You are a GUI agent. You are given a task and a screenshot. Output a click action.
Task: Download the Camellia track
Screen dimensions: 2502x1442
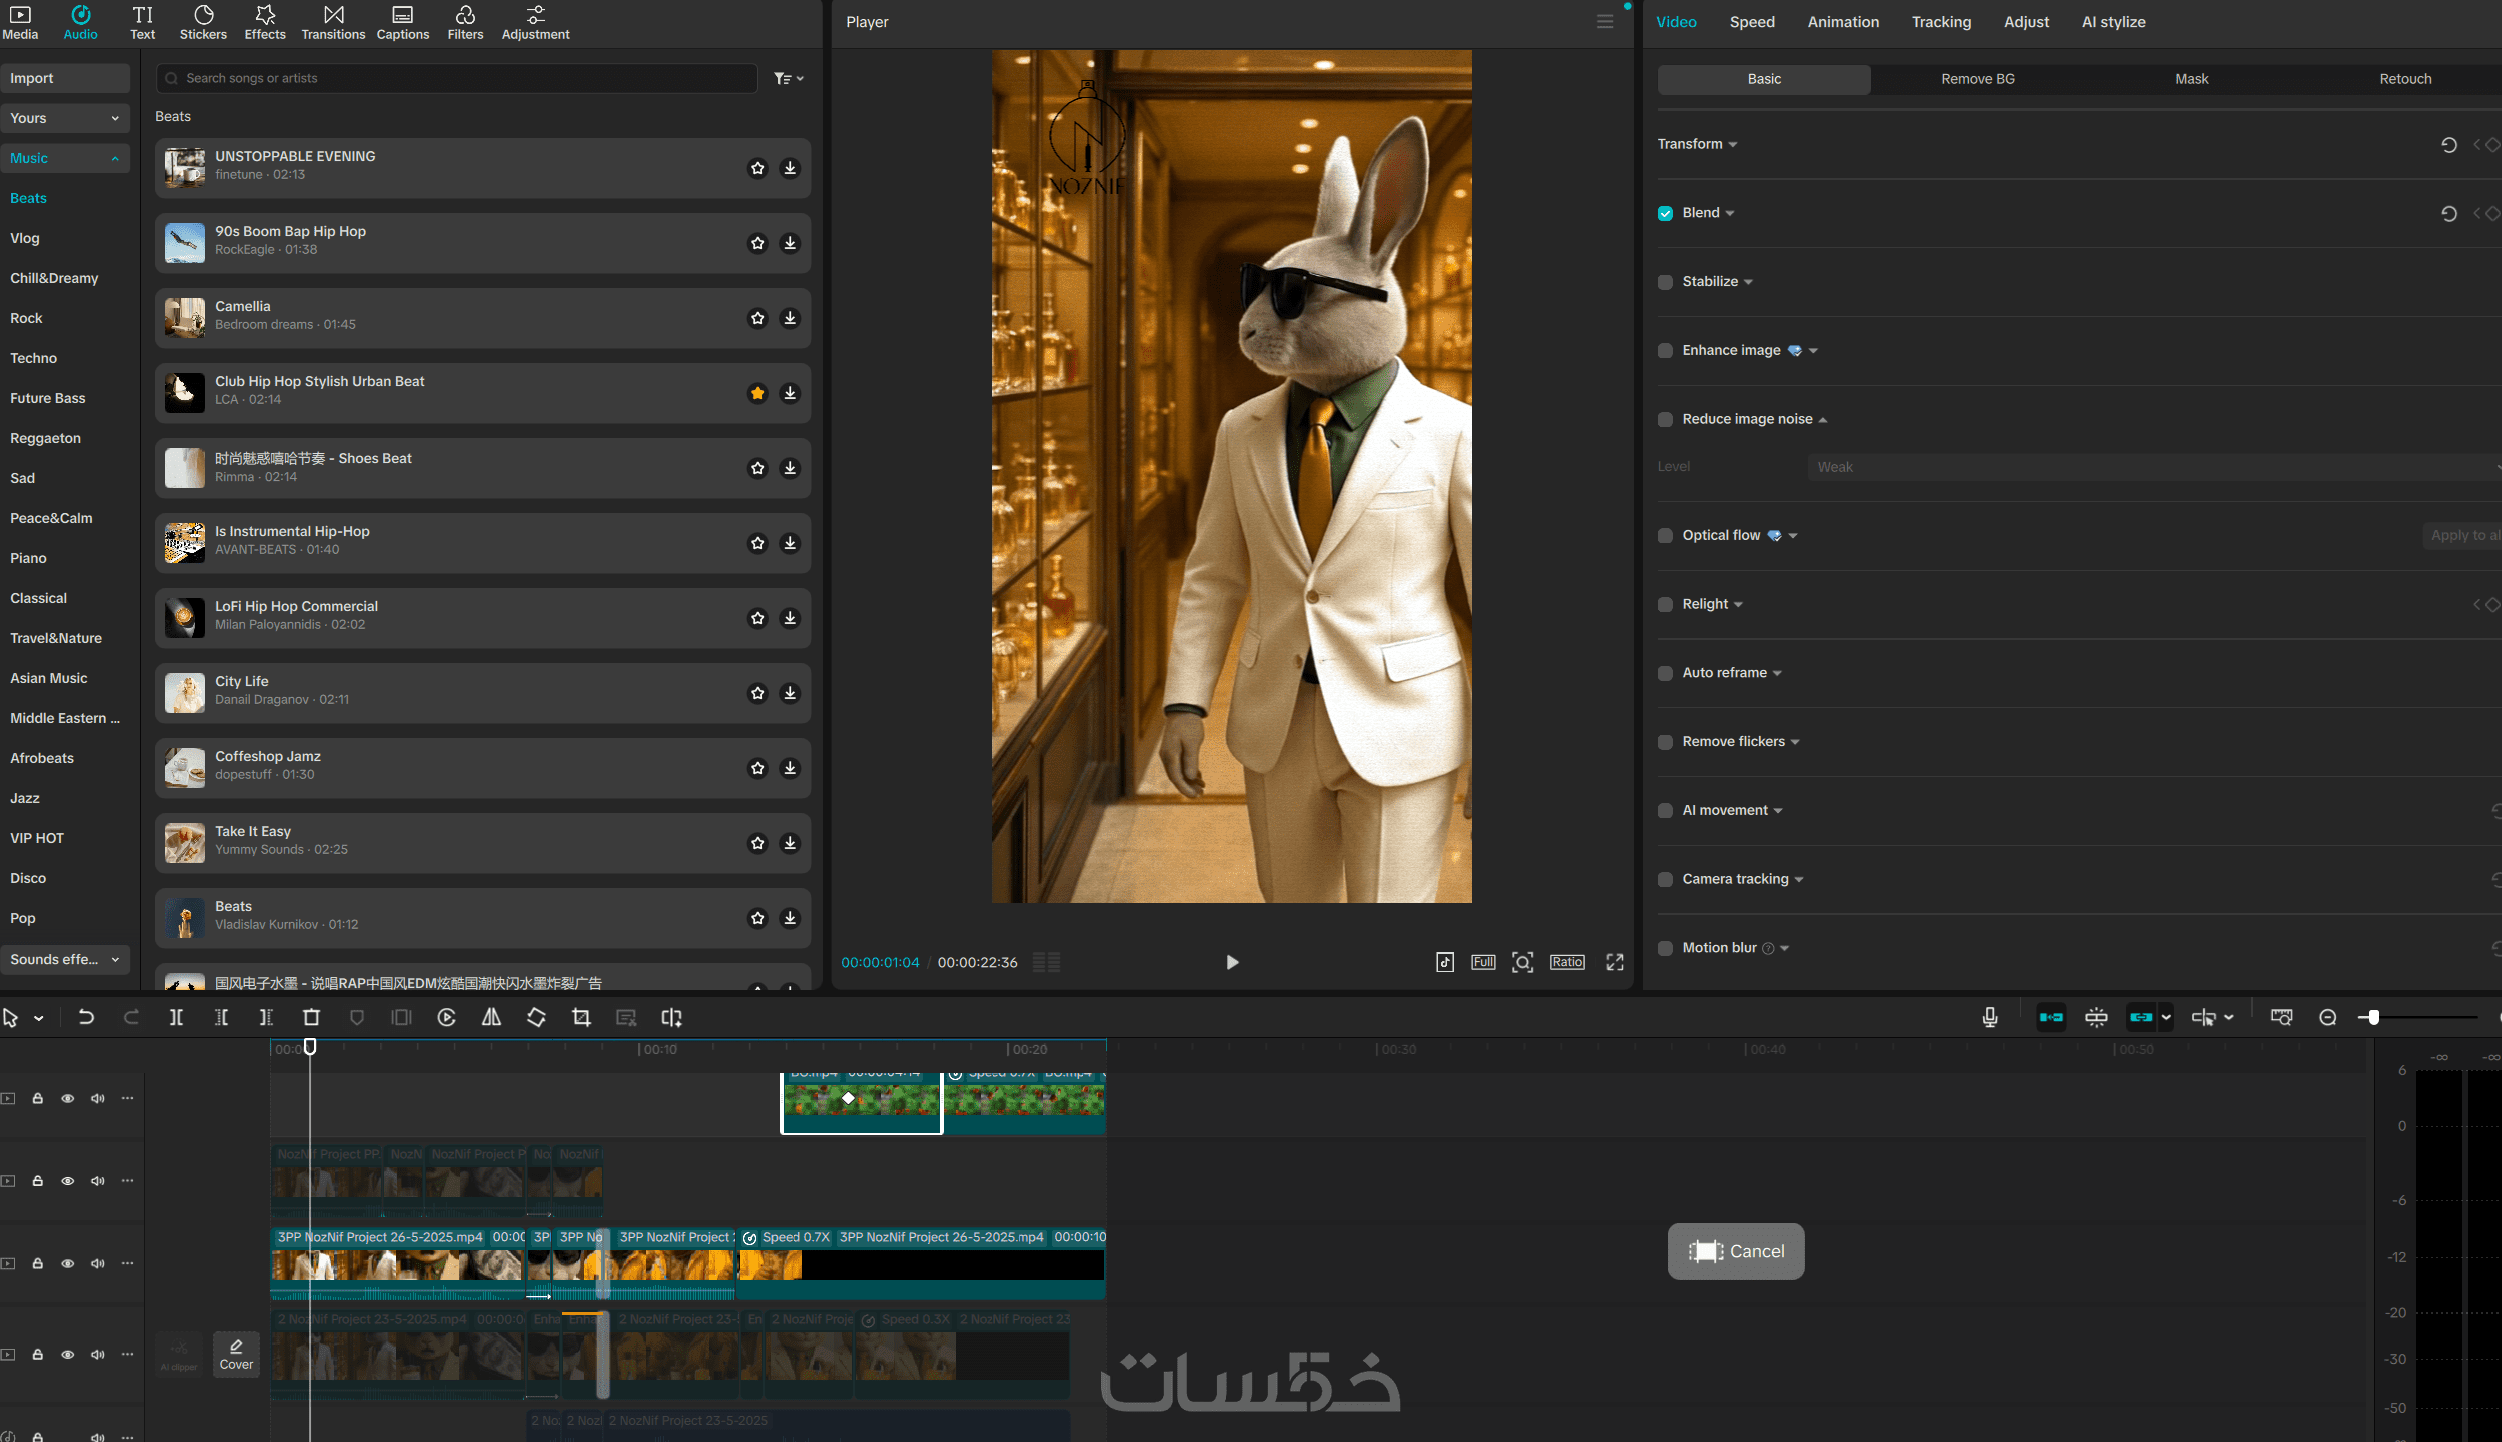click(x=790, y=318)
